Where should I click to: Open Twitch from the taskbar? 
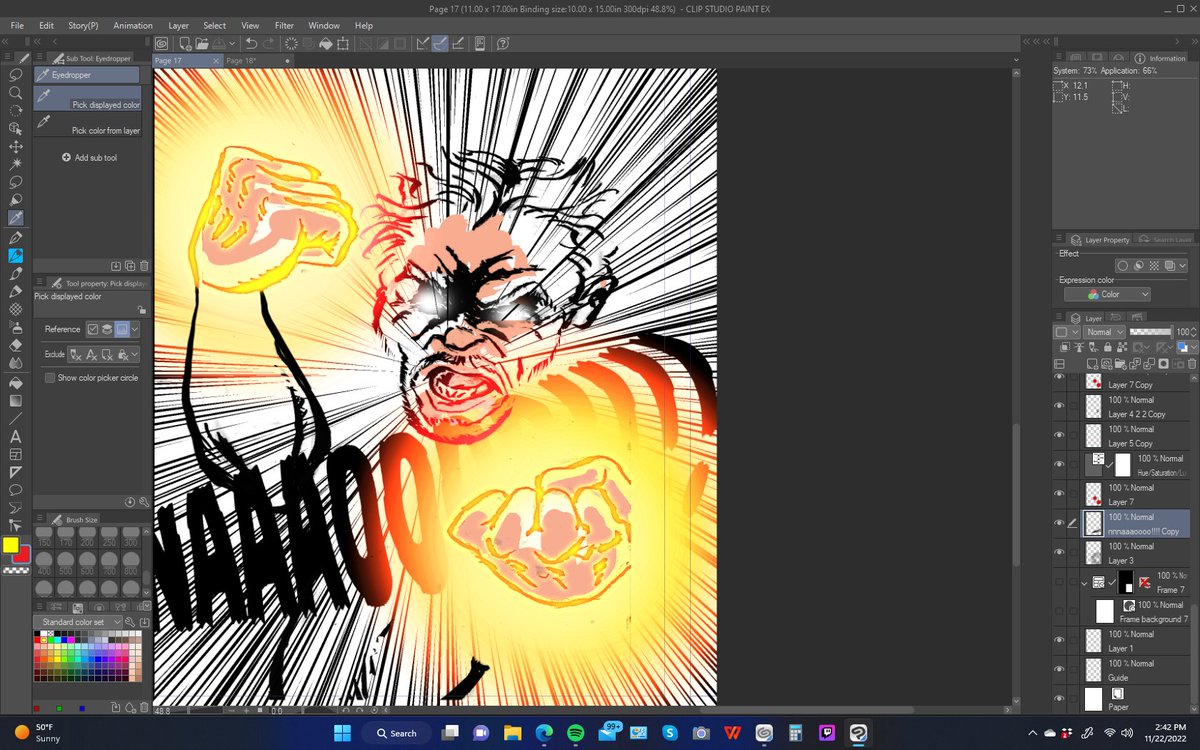(x=826, y=733)
